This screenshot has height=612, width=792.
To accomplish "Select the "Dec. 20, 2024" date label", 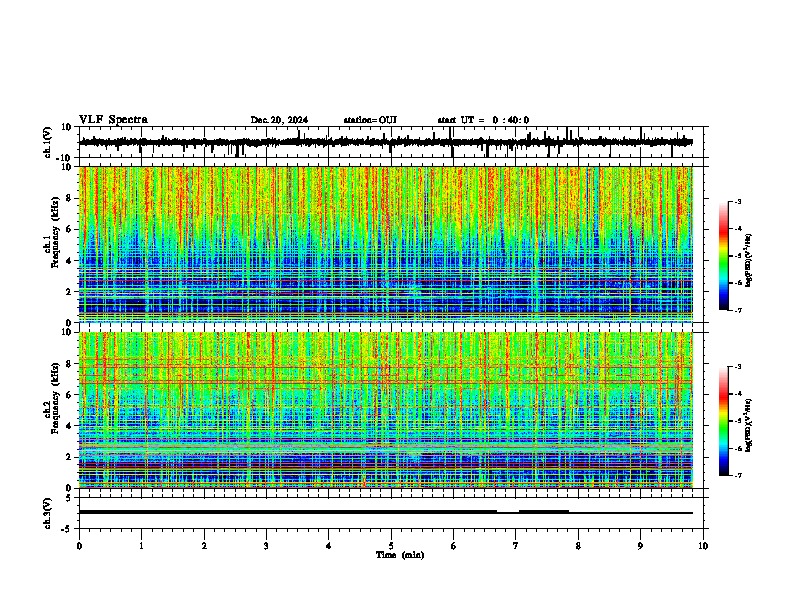I will tap(279, 120).
